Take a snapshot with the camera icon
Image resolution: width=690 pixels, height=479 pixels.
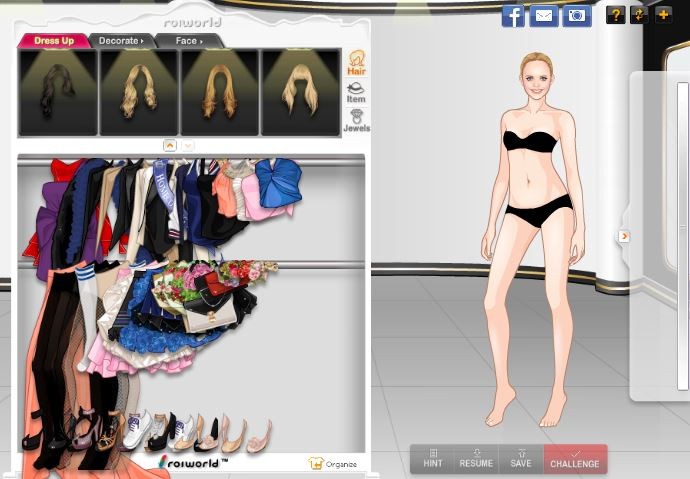pyautogui.click(x=576, y=15)
